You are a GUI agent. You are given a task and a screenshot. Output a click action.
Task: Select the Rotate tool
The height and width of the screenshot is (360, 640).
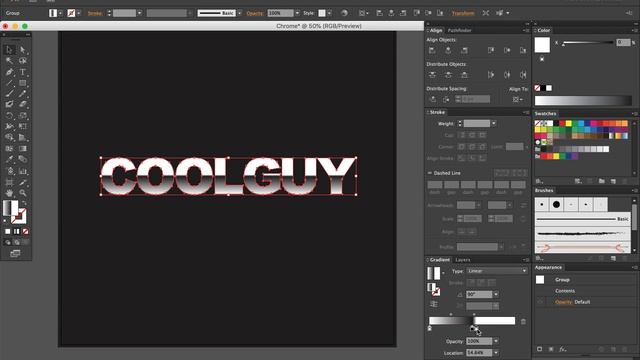pos(9,116)
